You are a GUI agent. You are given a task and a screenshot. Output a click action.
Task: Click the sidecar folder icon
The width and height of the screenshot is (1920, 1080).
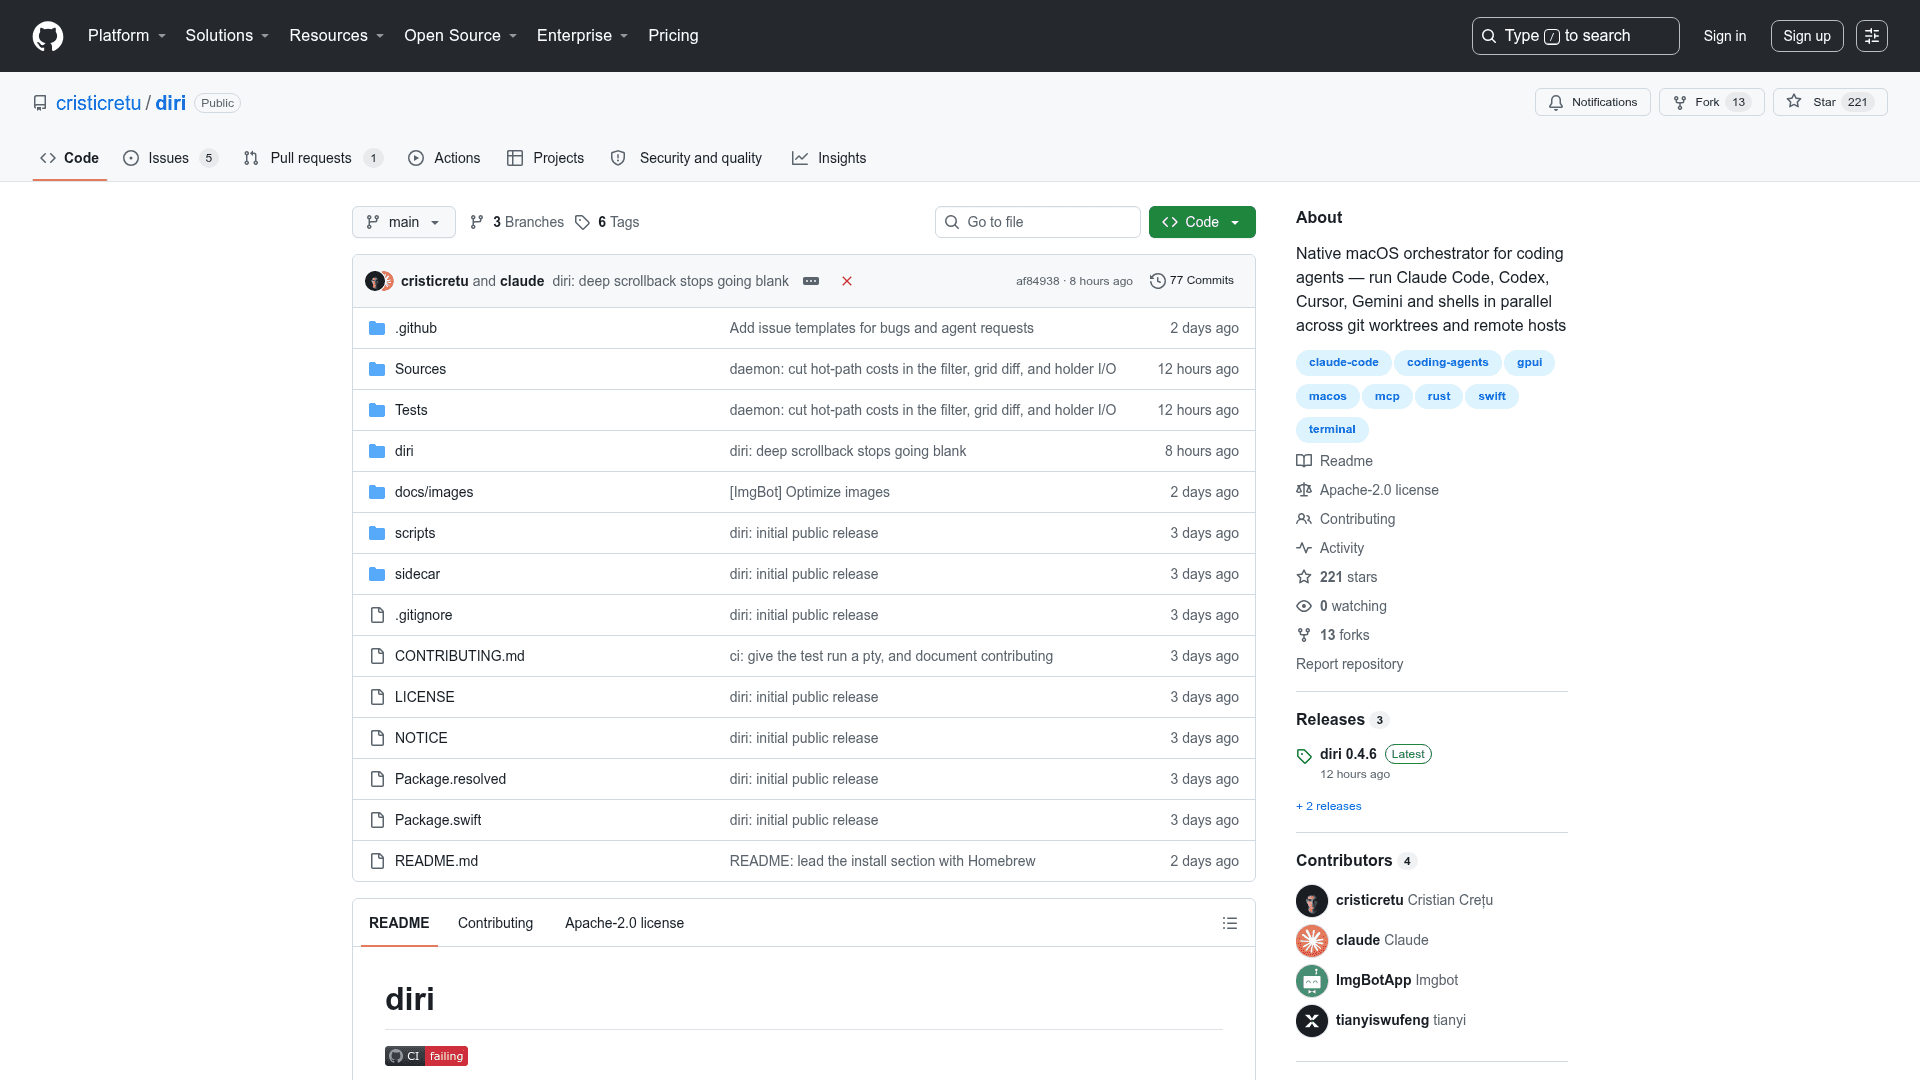pos(377,574)
